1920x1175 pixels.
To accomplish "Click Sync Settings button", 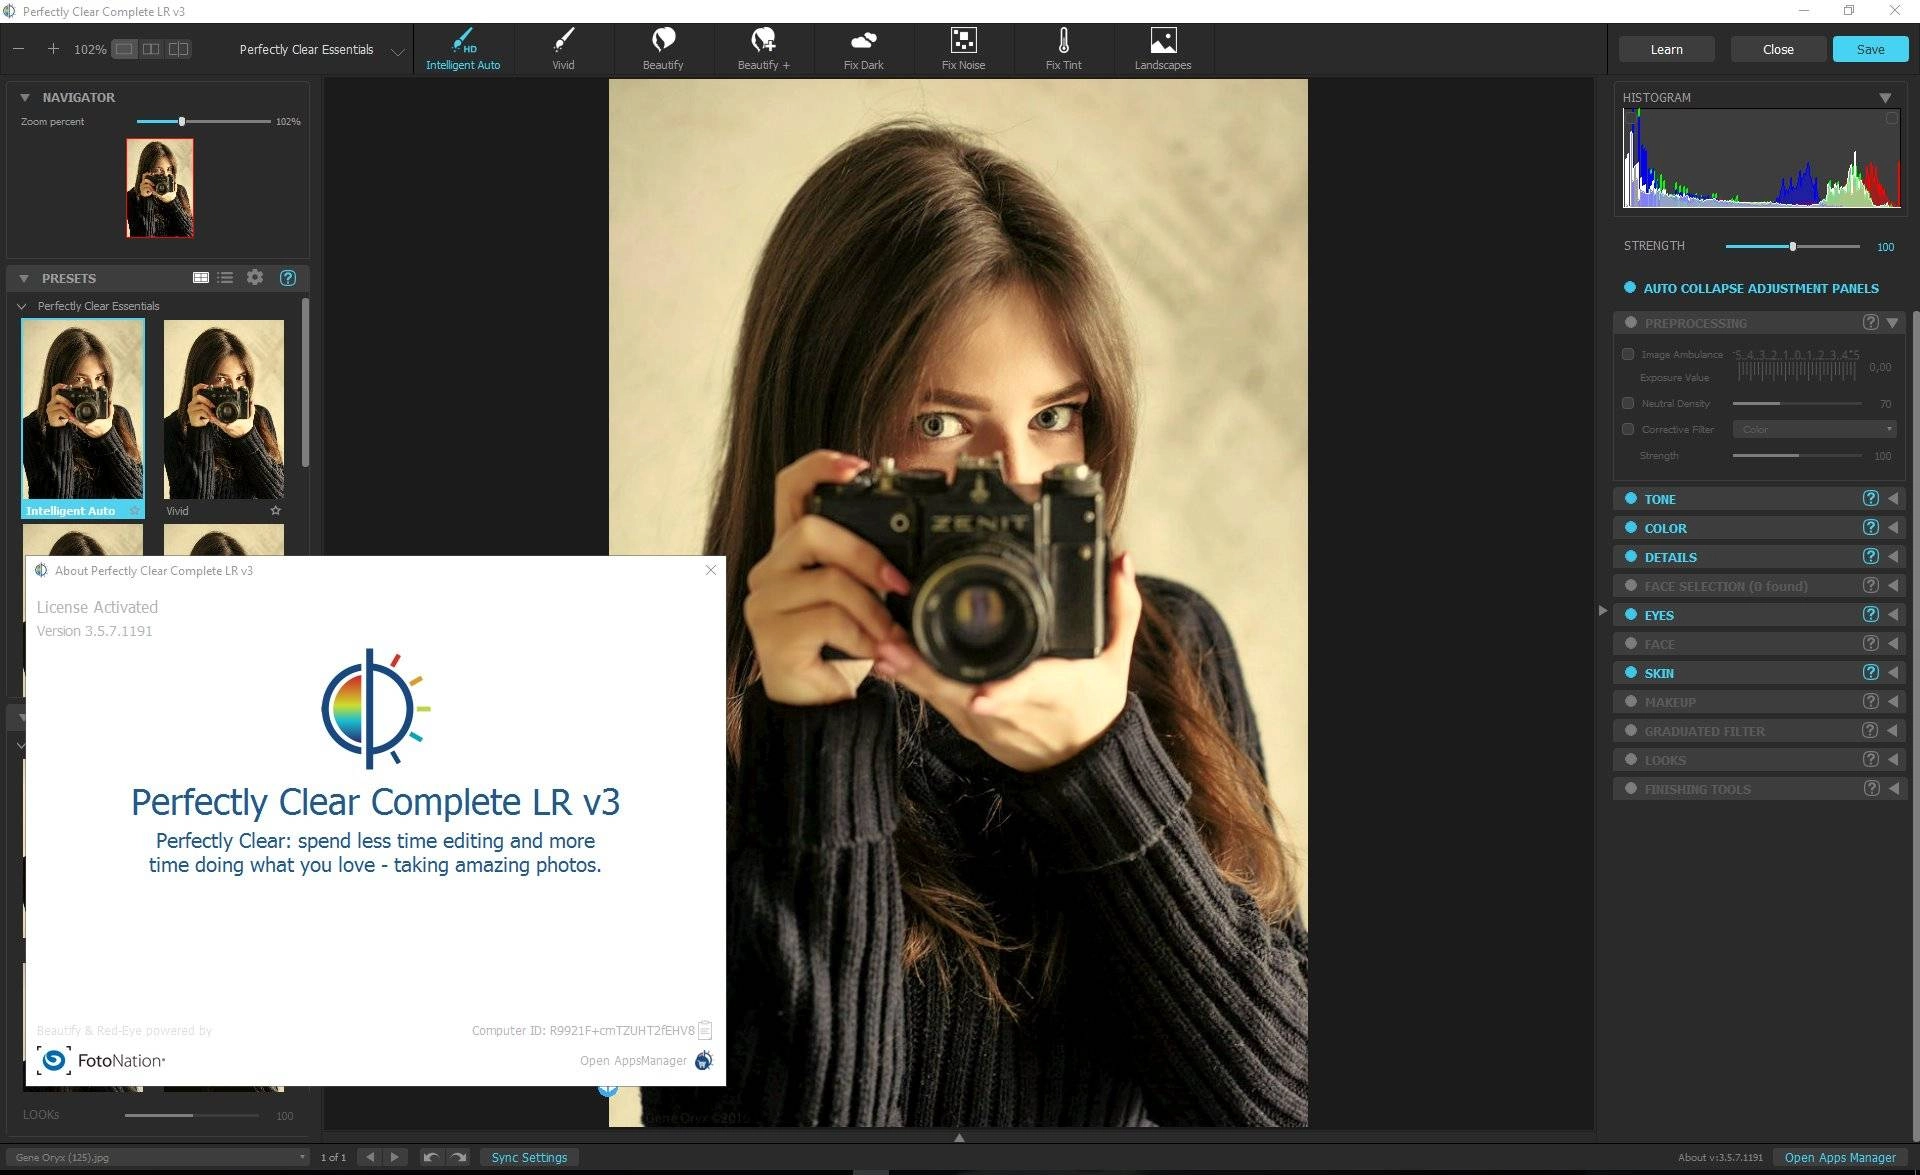I will pos(529,1157).
